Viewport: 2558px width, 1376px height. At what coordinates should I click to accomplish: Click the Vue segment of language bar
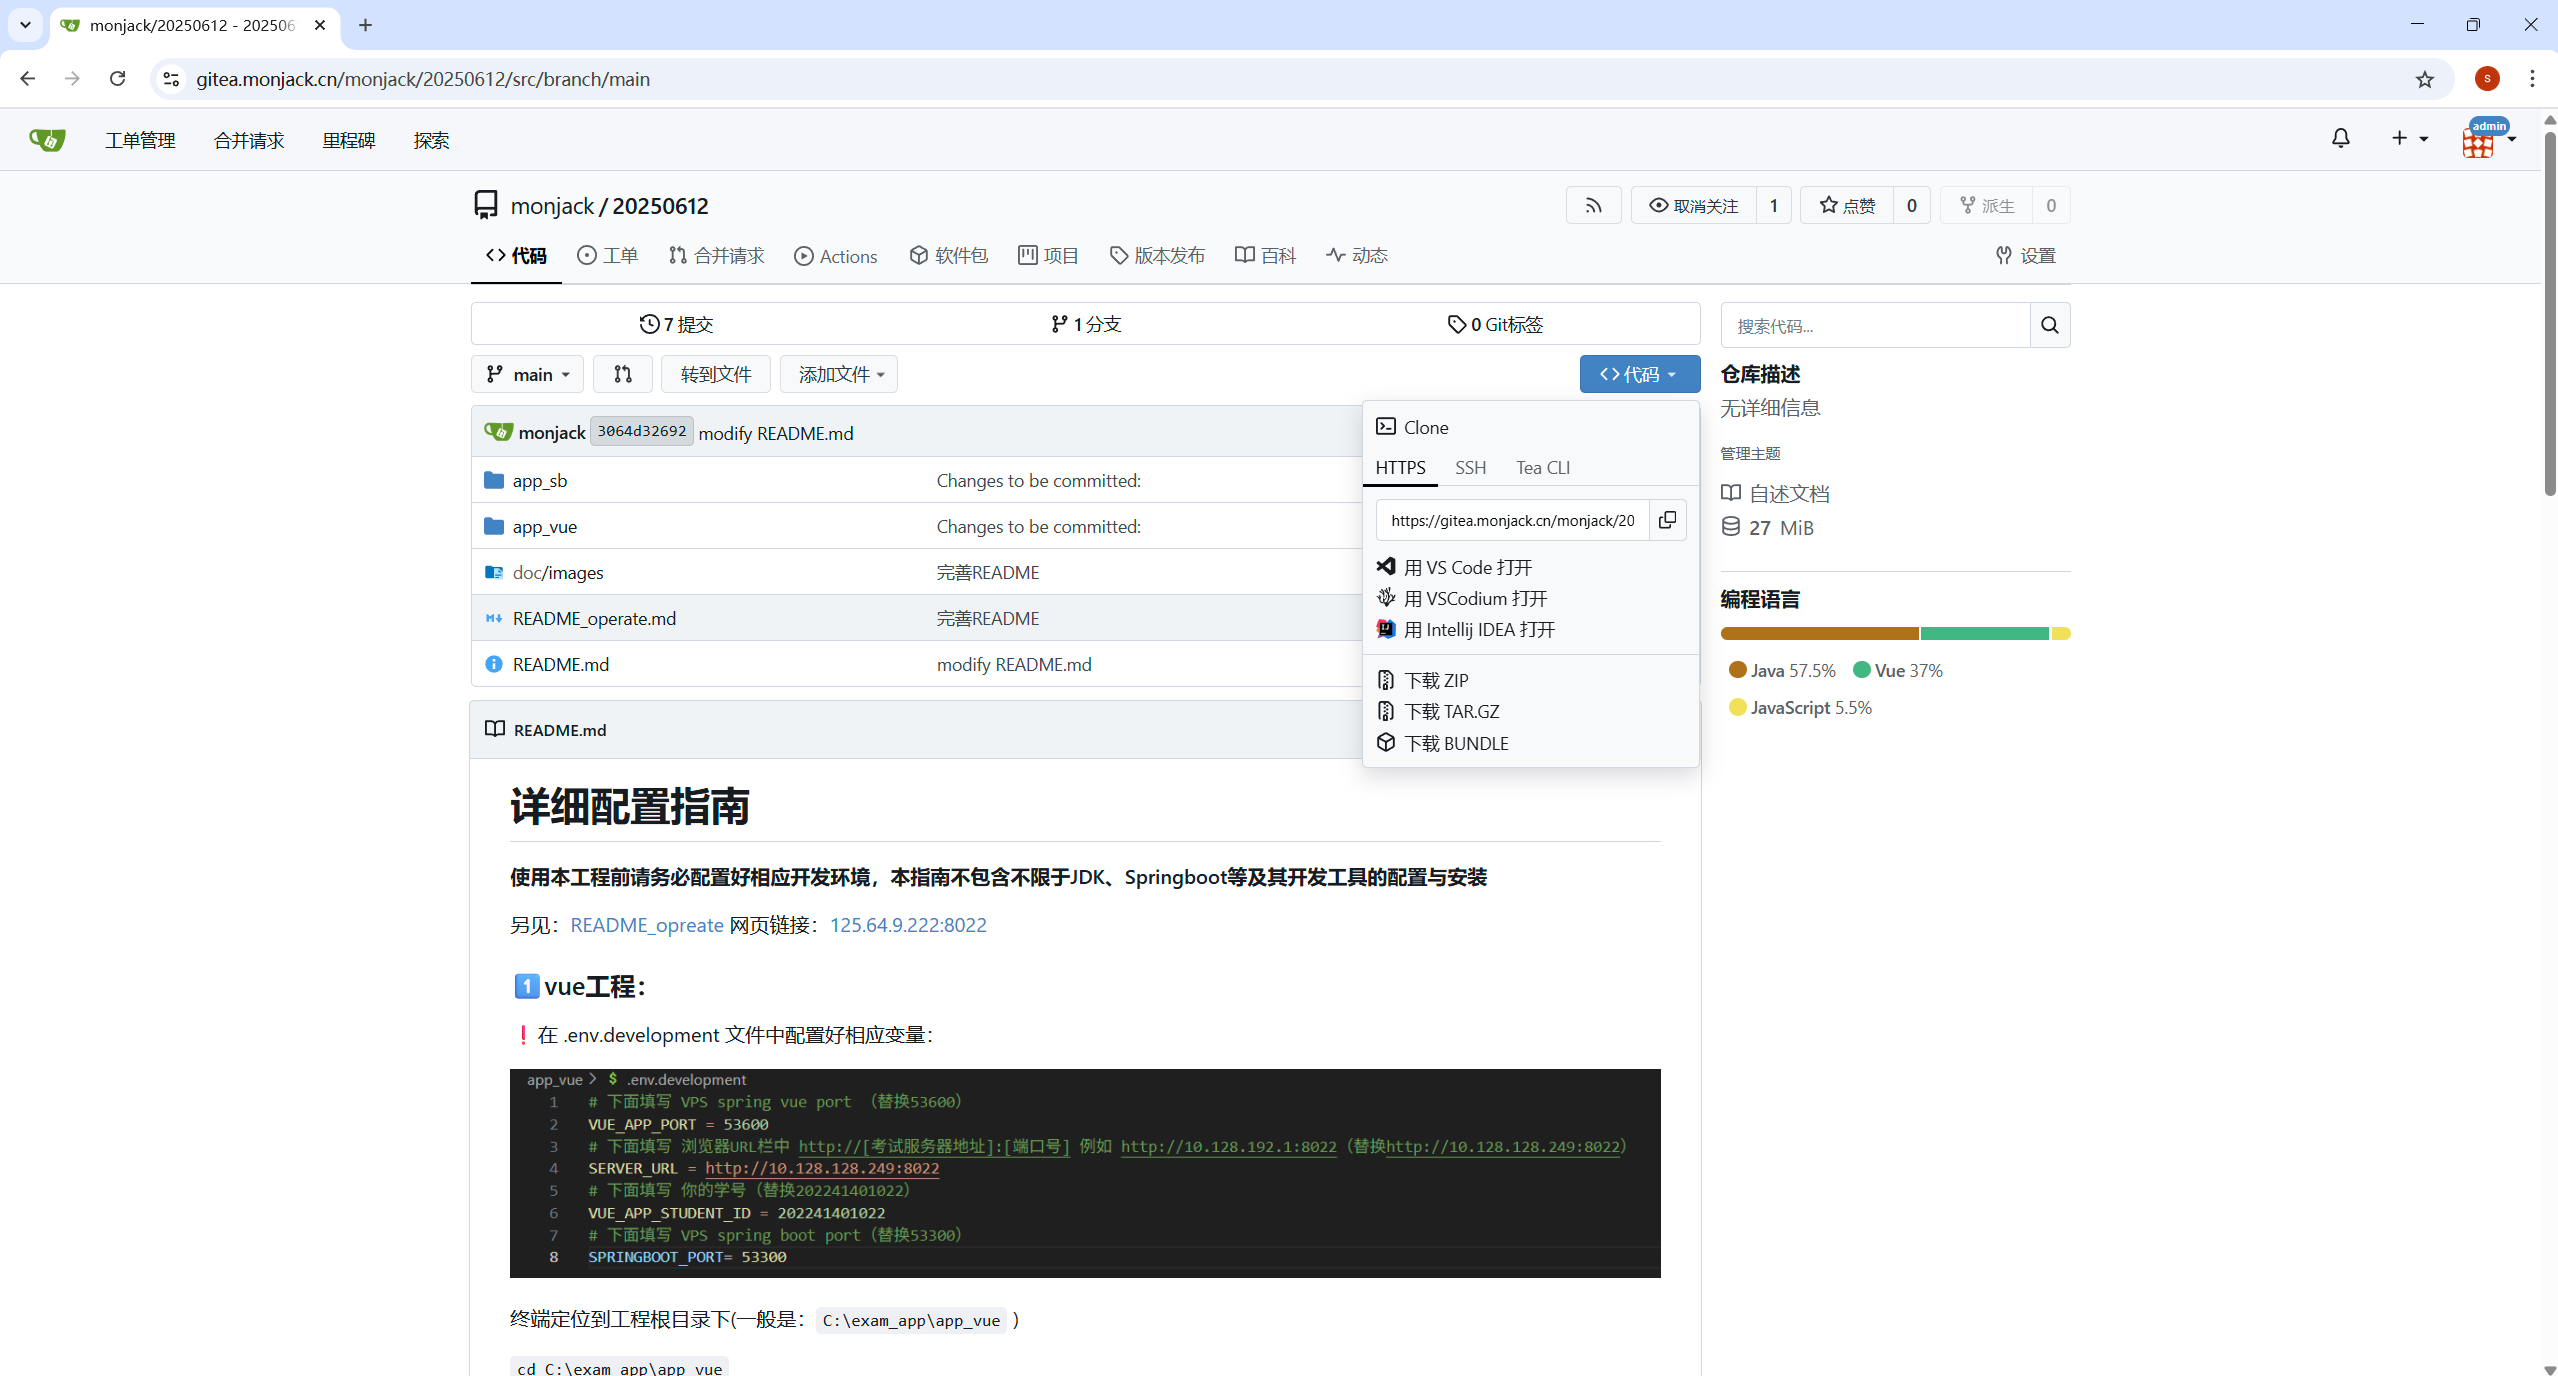tap(1984, 633)
